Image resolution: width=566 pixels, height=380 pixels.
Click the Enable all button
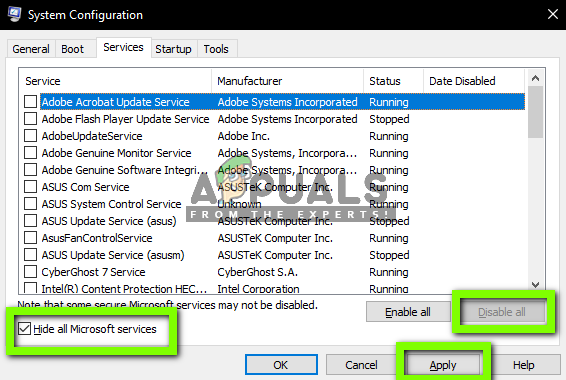coord(408,312)
